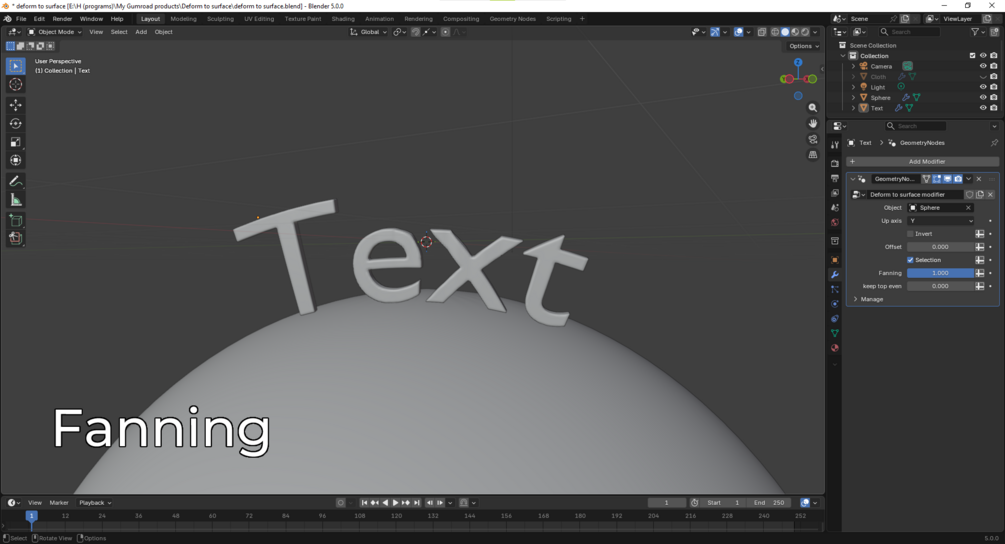
Task: Open the Render properties tab
Action: 835,163
